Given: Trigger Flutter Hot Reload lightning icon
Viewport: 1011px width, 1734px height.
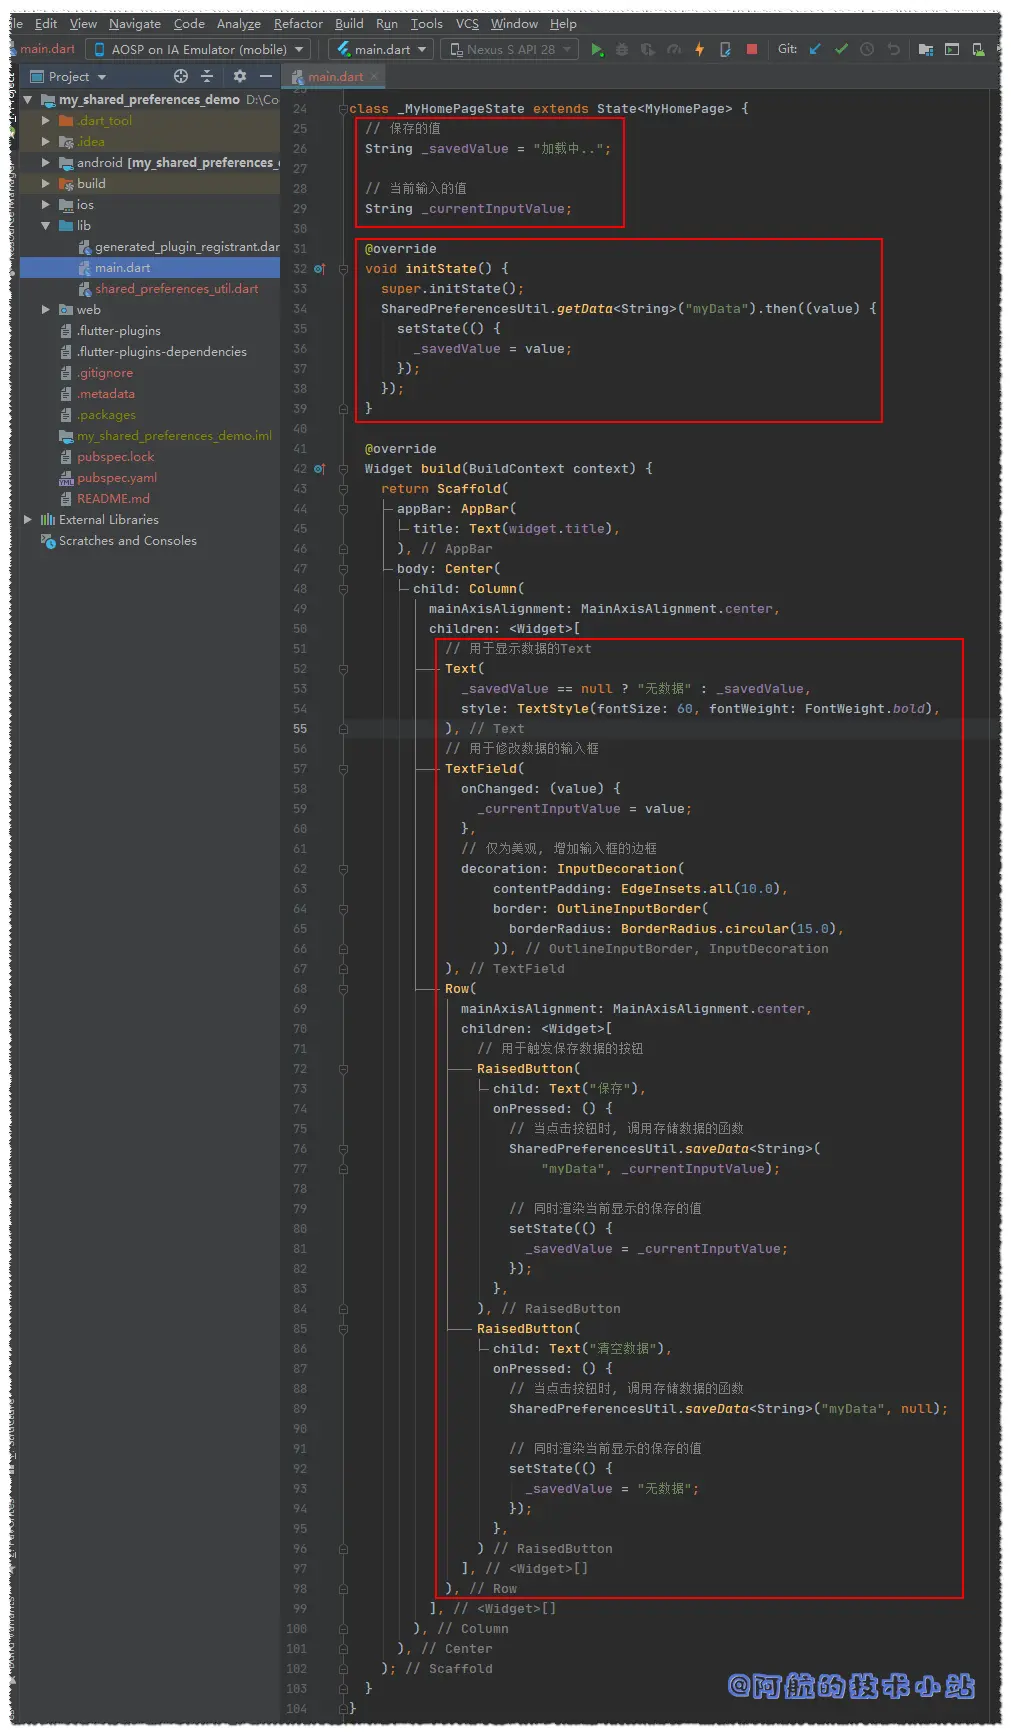Looking at the screenshot, I should 700,49.
